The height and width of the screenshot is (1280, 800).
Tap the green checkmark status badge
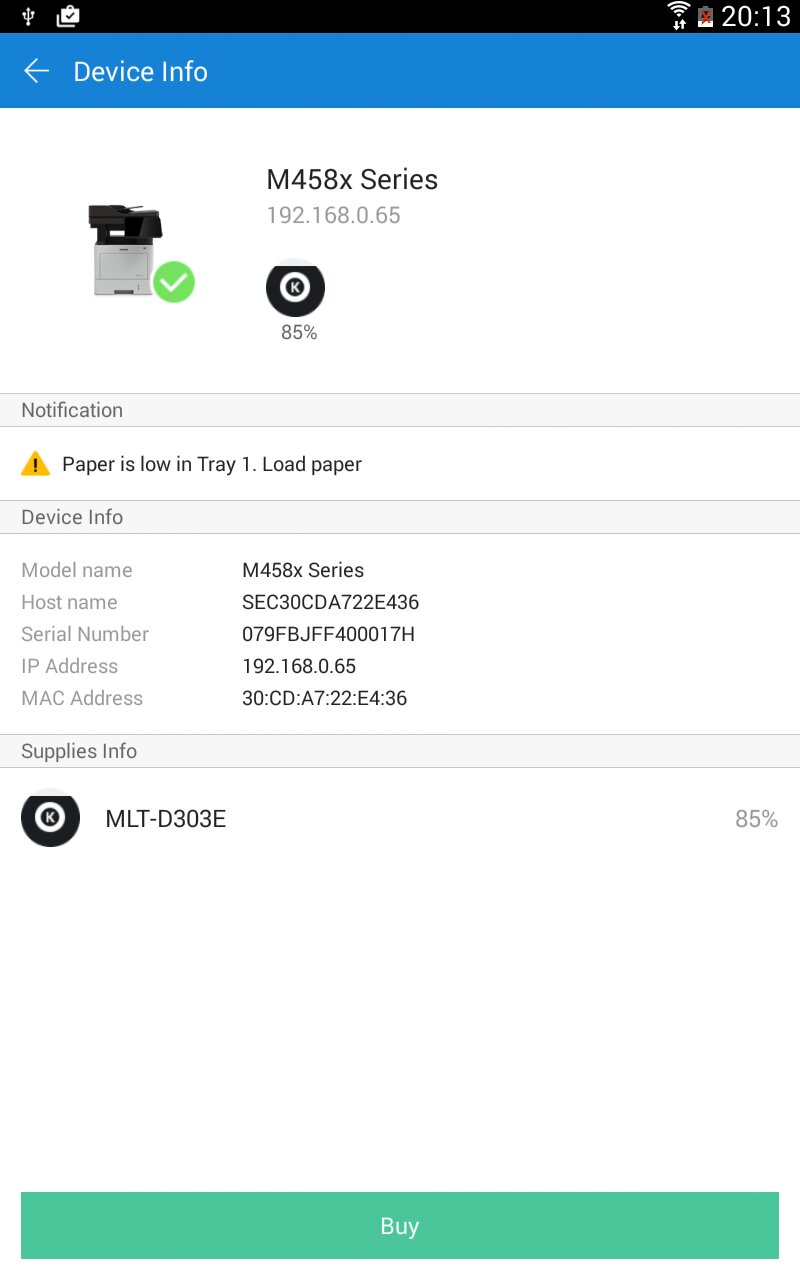pos(174,282)
